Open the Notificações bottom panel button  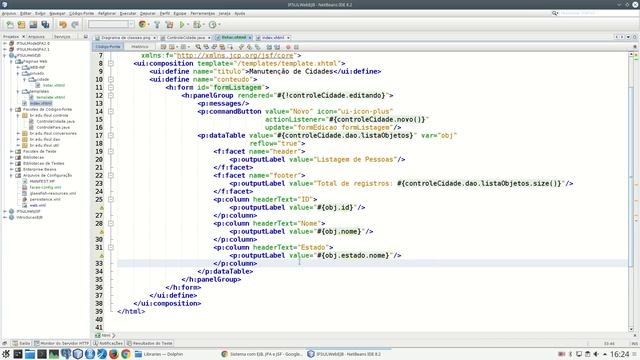pos(108,343)
